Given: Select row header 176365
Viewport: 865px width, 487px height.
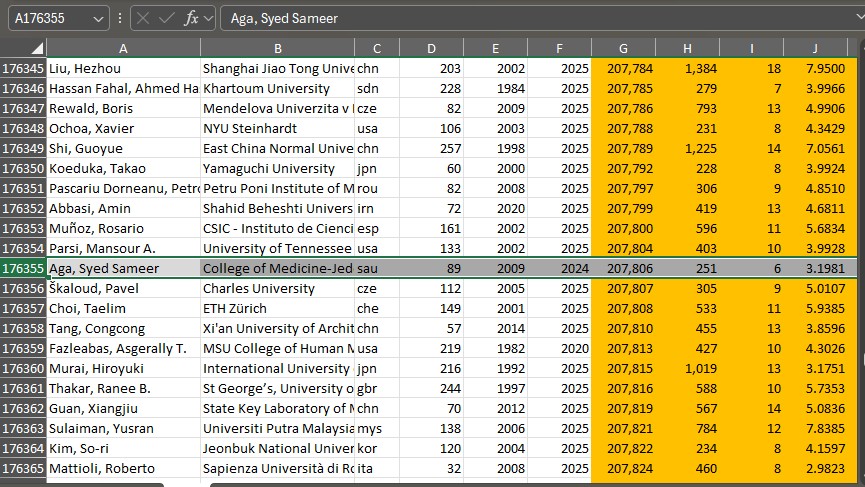Looking at the screenshot, I should 23,469.
